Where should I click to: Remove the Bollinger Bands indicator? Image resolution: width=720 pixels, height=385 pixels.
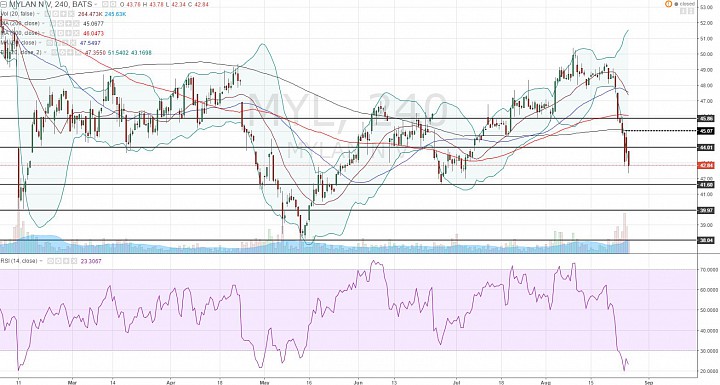point(78,52)
